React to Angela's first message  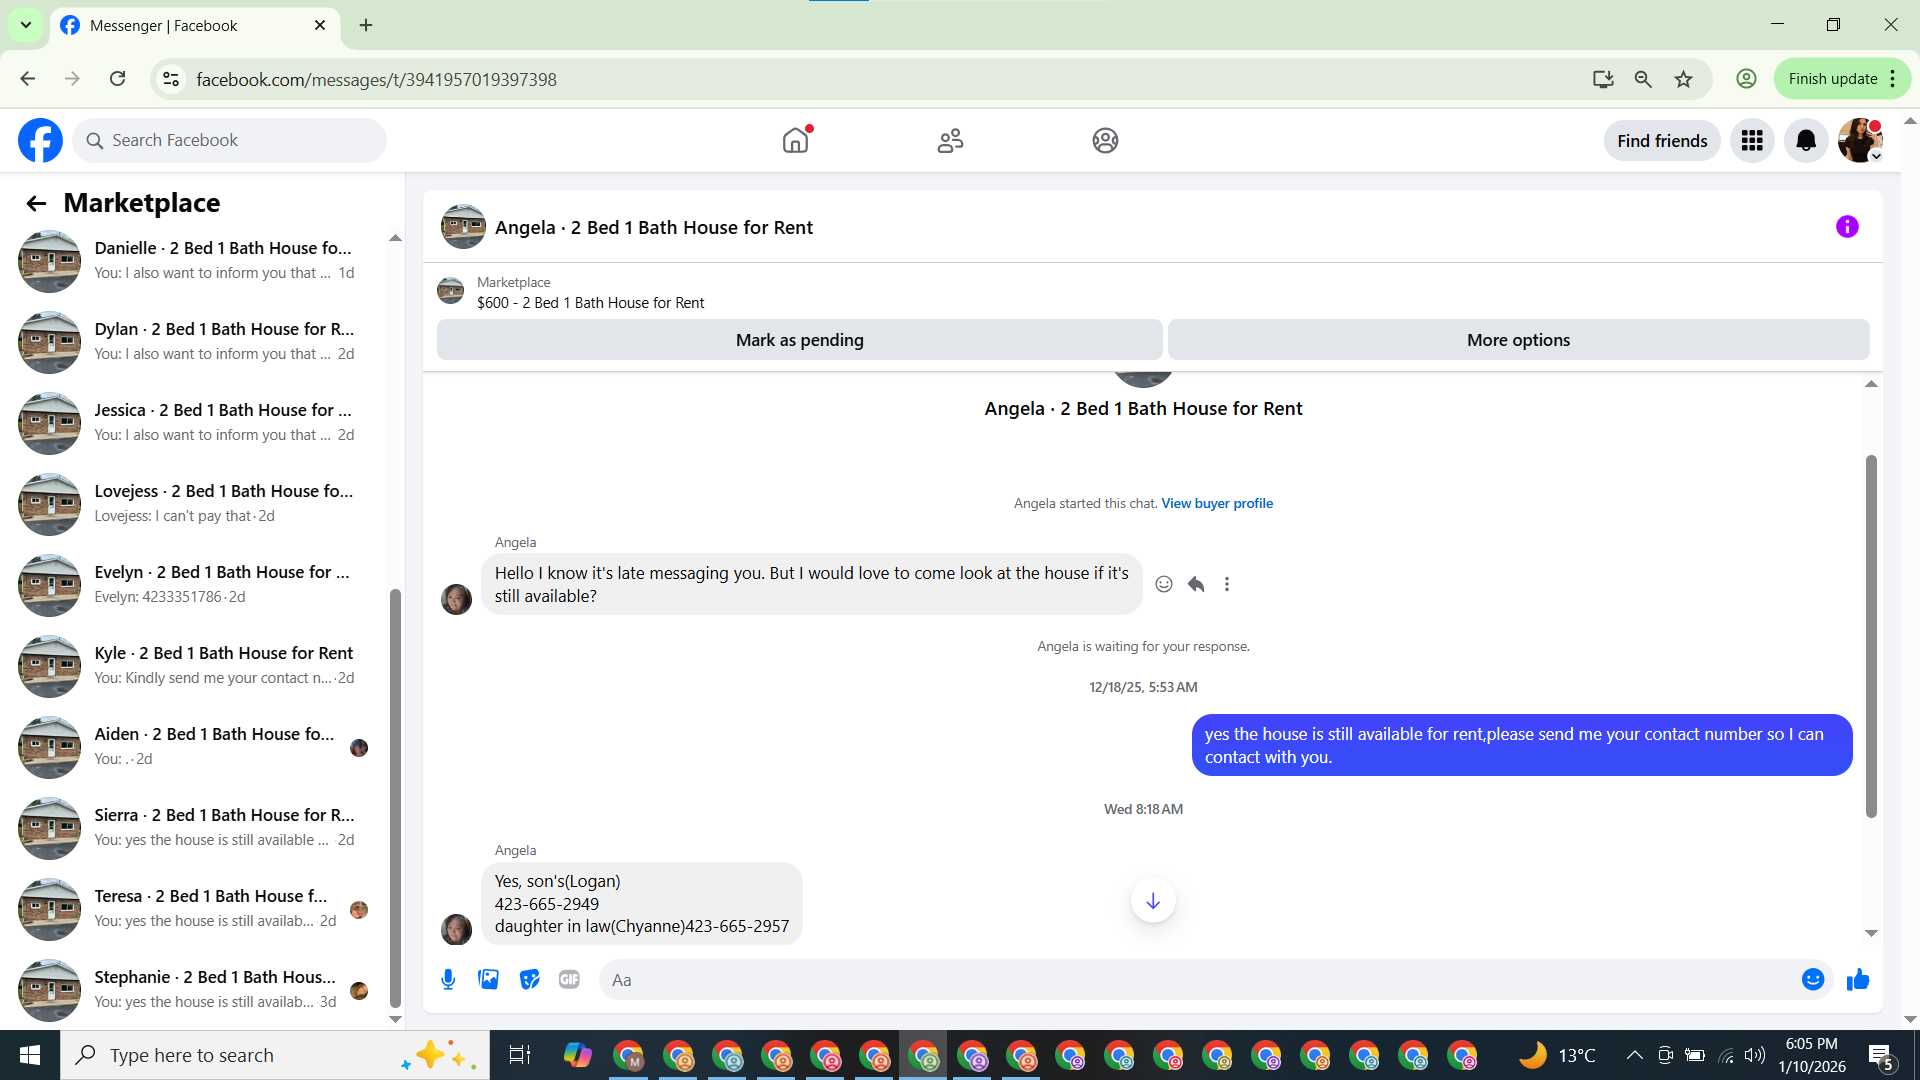(x=1163, y=584)
